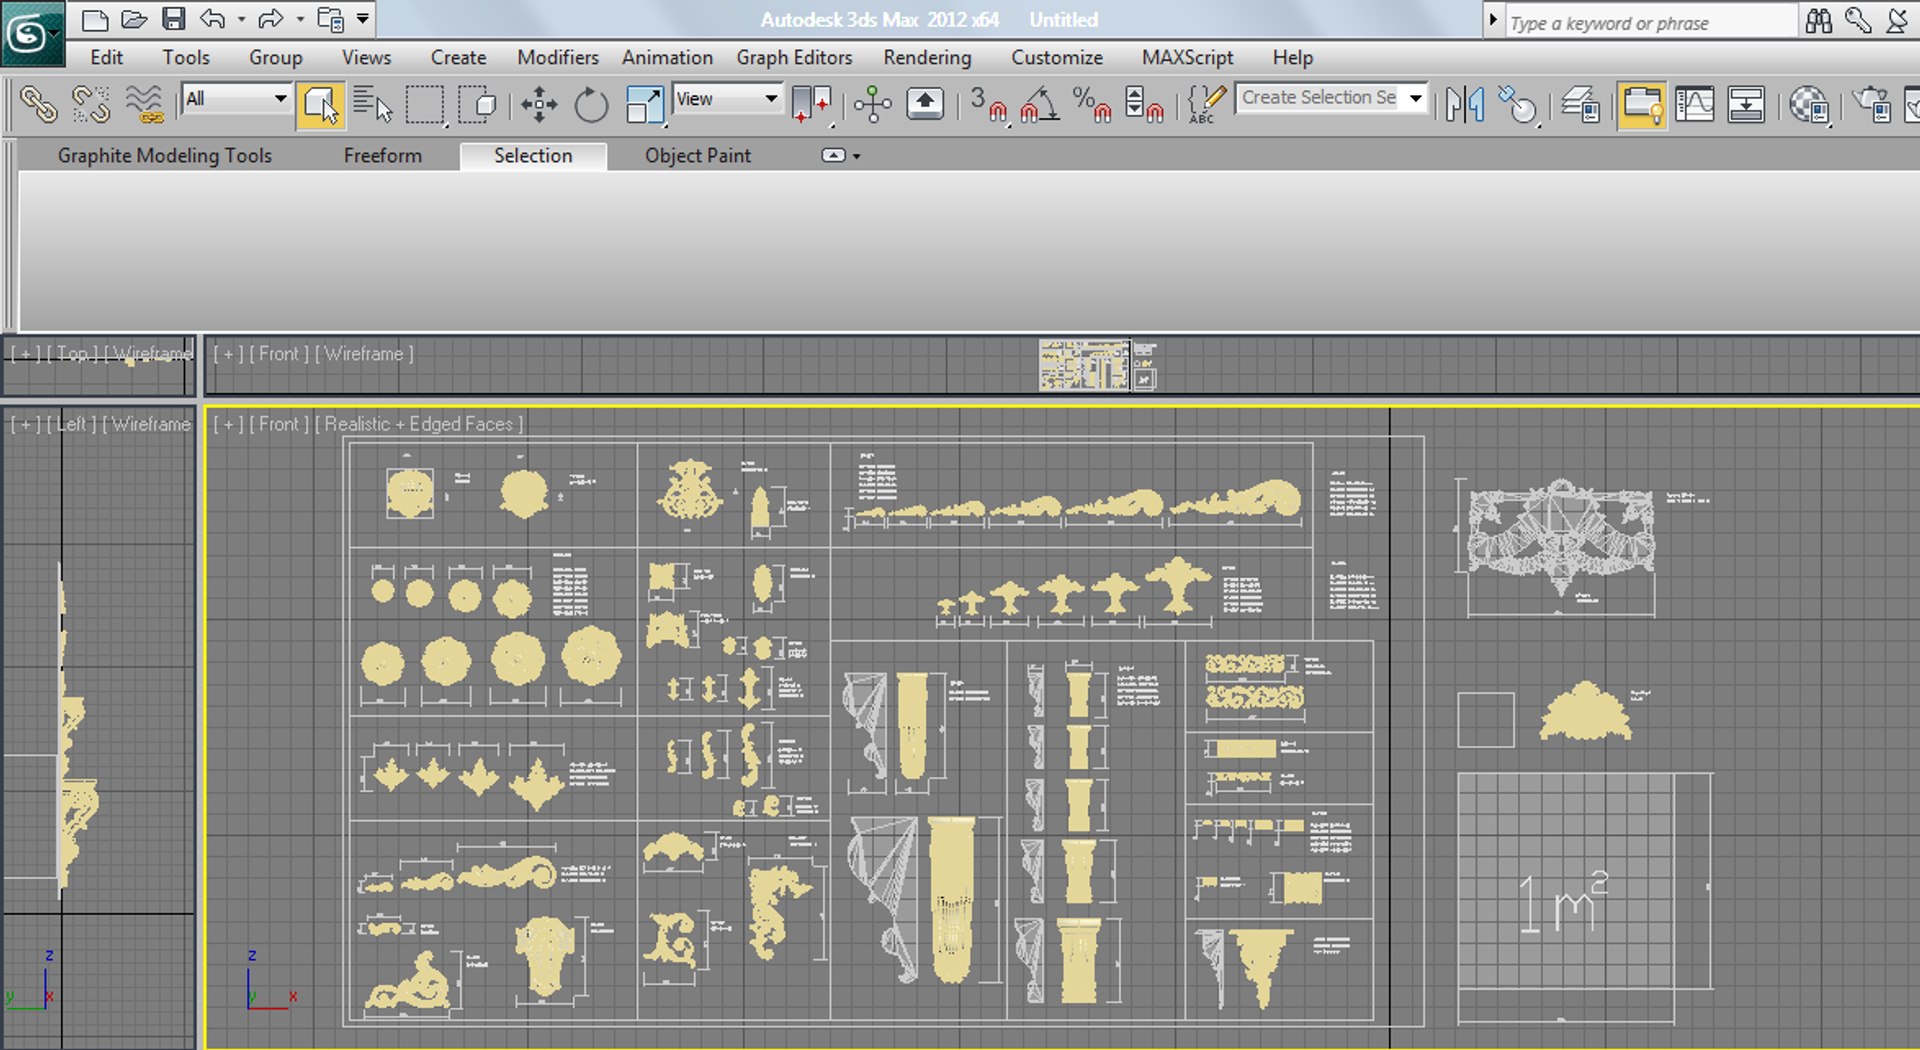Select the Graphite Modeling Tools tab
Image resolution: width=1920 pixels, height=1050 pixels.
164,155
